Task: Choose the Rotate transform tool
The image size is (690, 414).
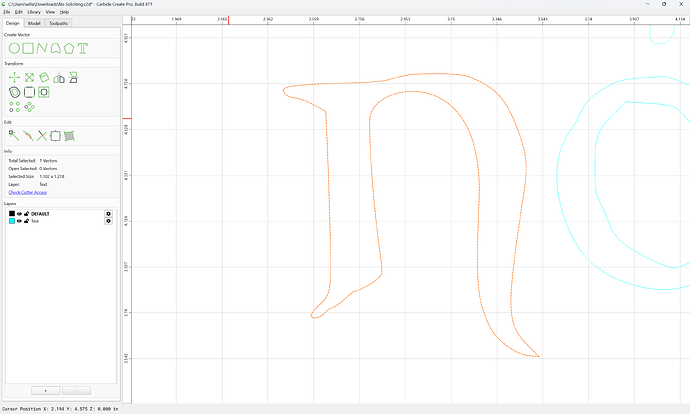Action: [x=44, y=78]
